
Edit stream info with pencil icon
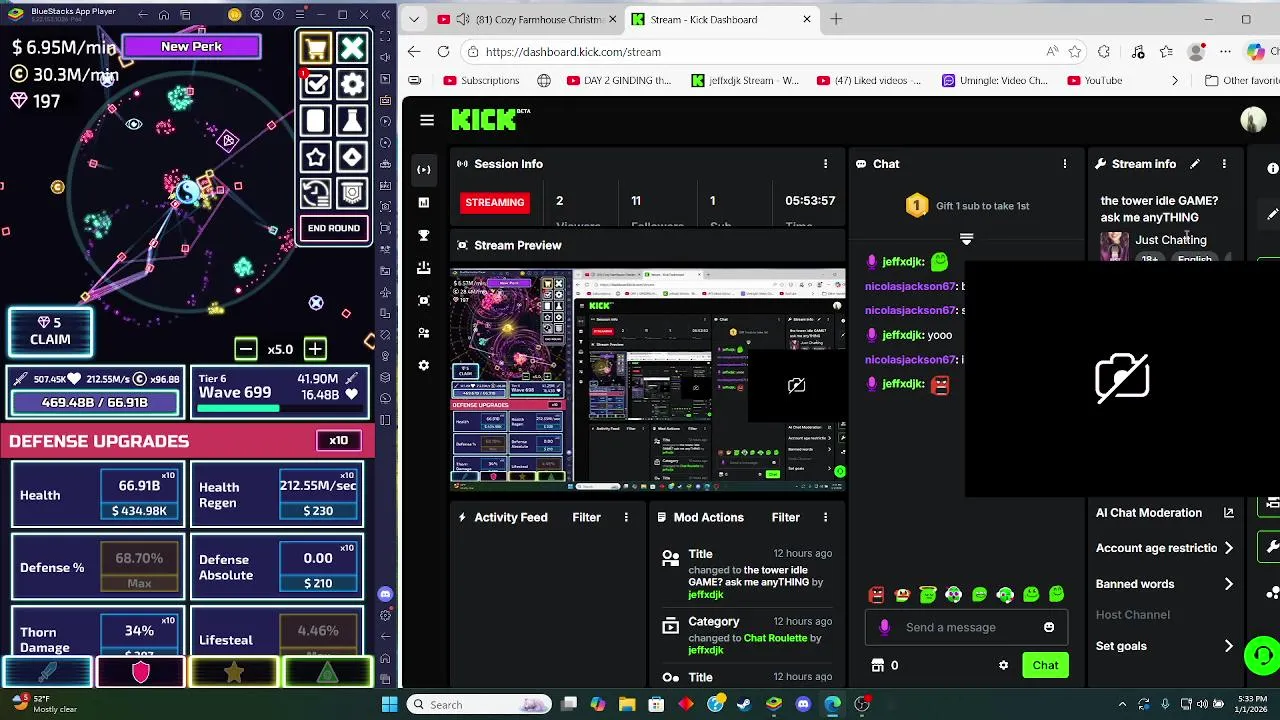tap(1194, 164)
